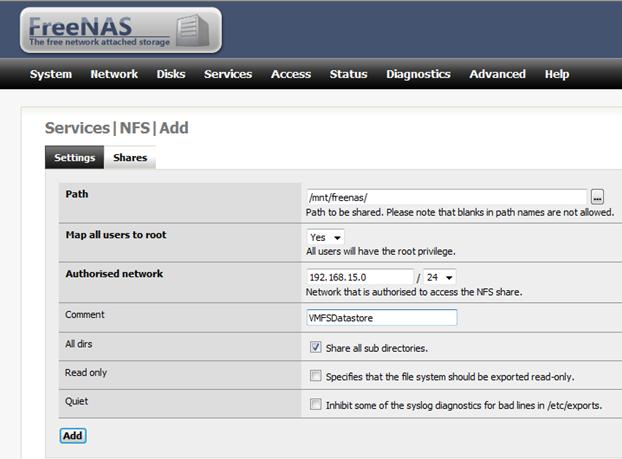This screenshot has height=459, width=622.
Task: Enable Share all sub directories checkbox
Action: click(x=316, y=348)
